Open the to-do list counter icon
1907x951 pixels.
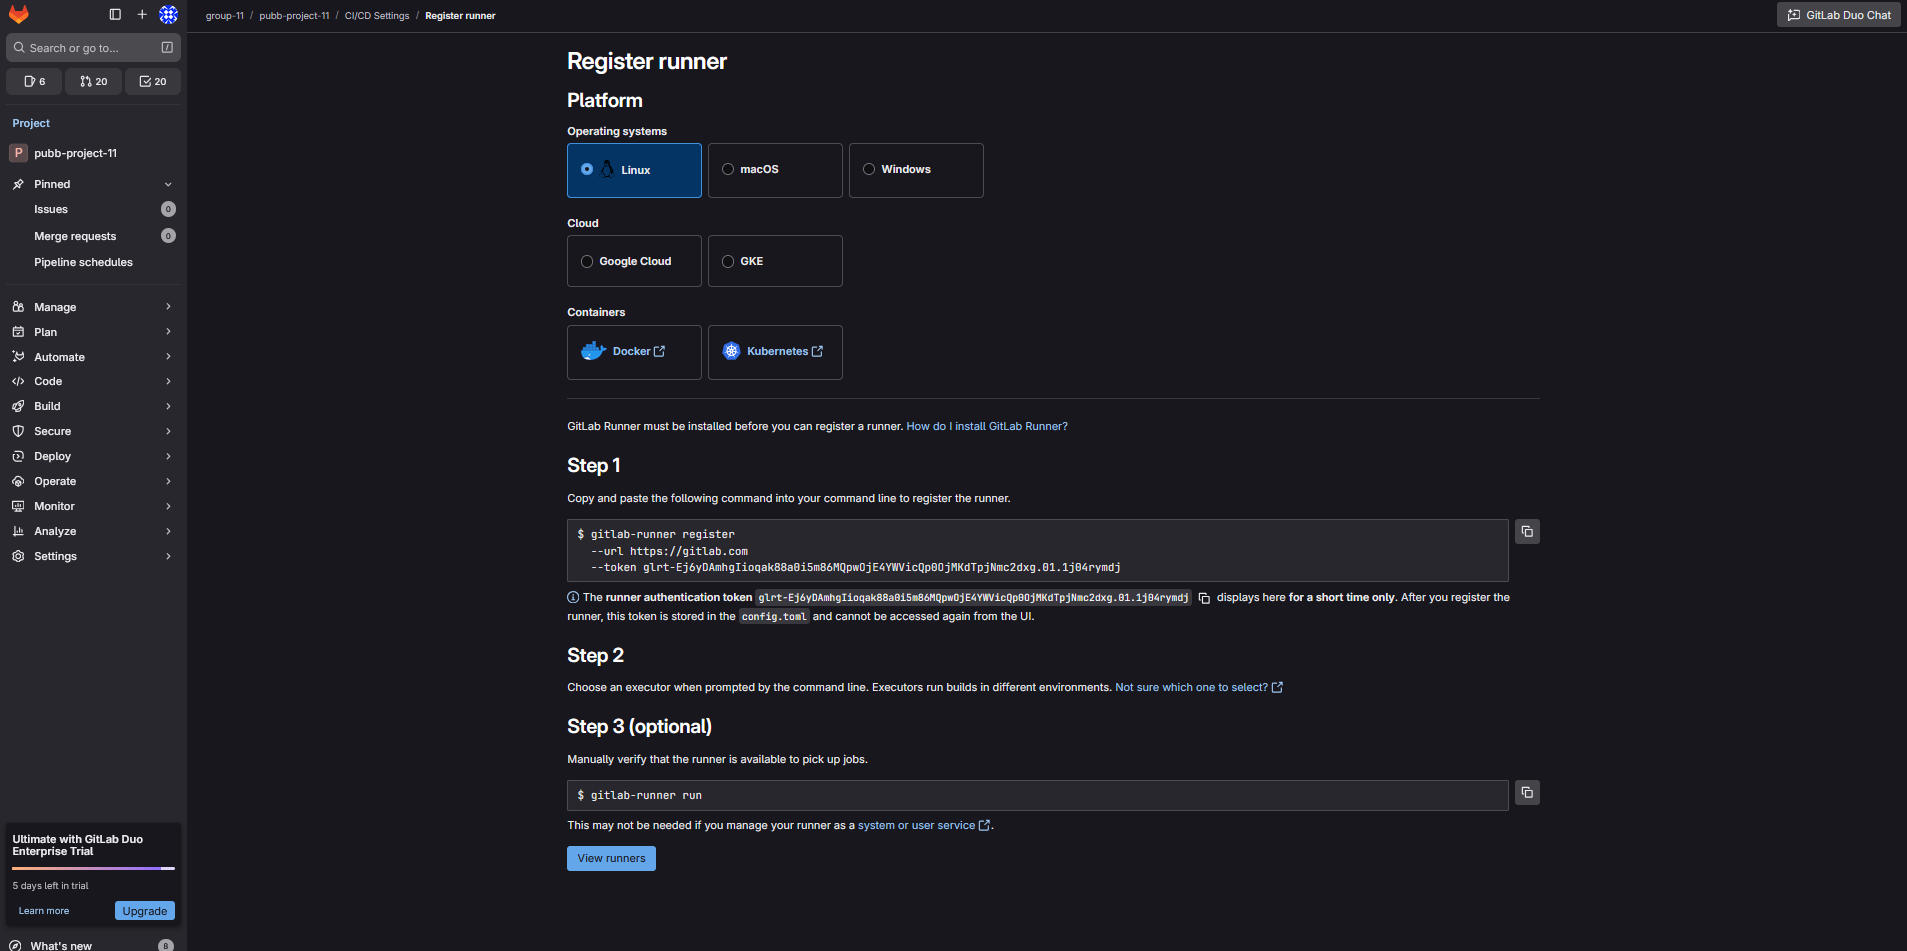coord(153,81)
